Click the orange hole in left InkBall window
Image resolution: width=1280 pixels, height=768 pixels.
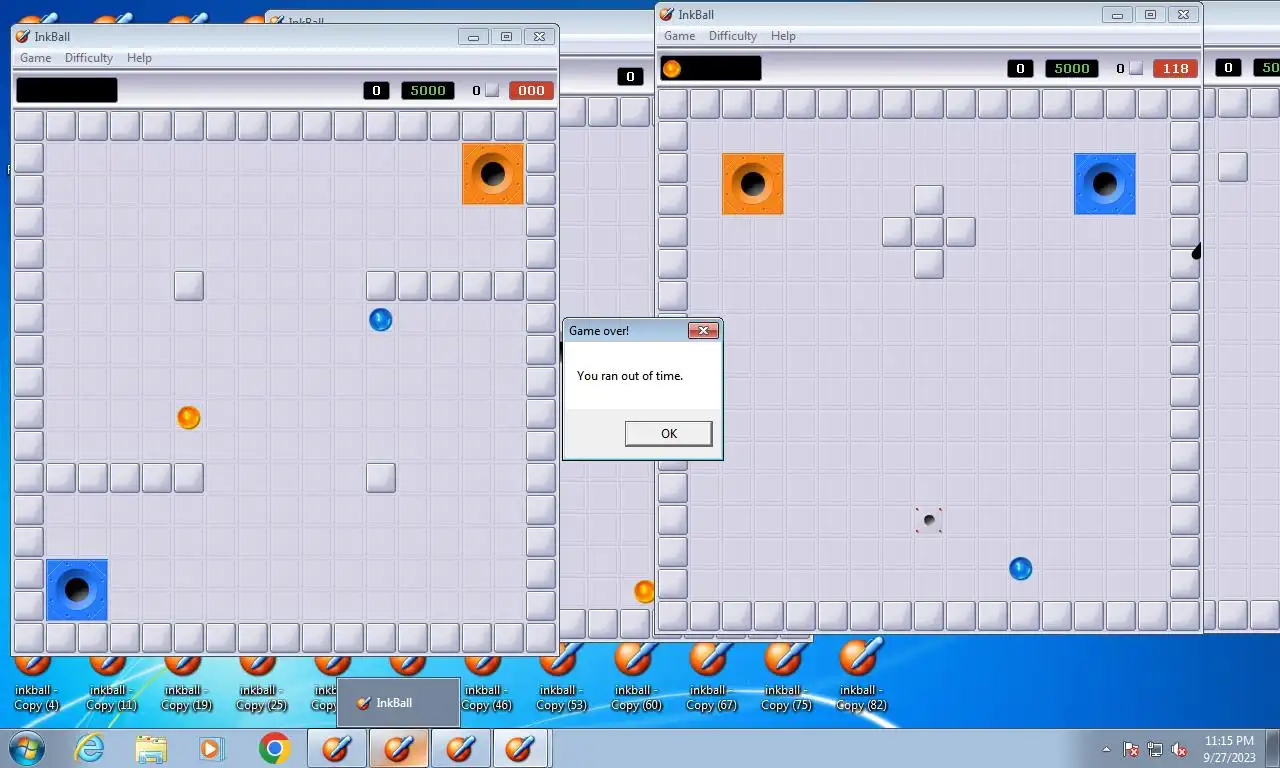point(493,174)
